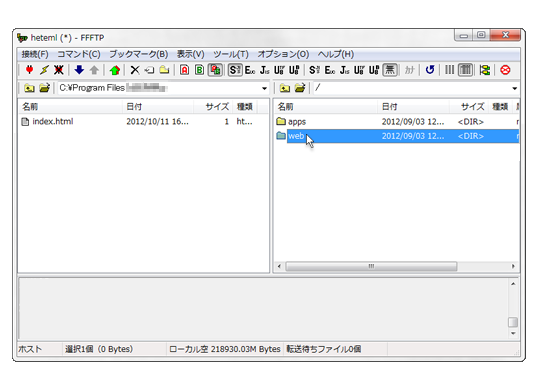
Task: Sort local pane by 名前 column
Action: 70,107
